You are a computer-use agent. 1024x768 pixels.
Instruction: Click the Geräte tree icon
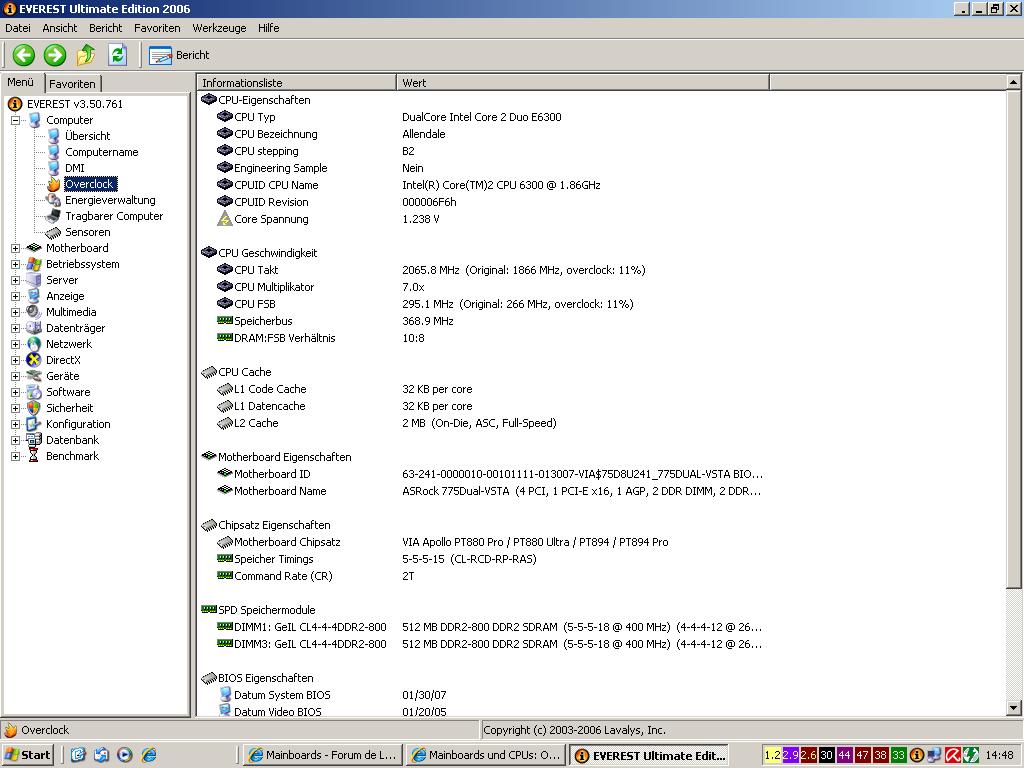coord(34,376)
